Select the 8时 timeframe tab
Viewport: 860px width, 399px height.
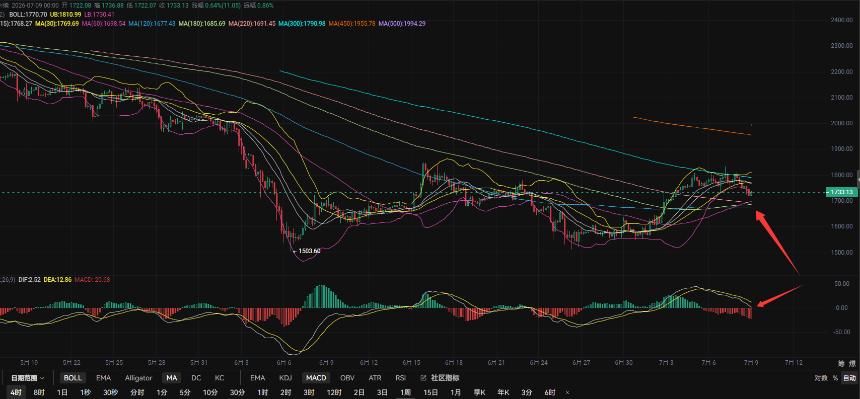pyautogui.click(x=39, y=393)
